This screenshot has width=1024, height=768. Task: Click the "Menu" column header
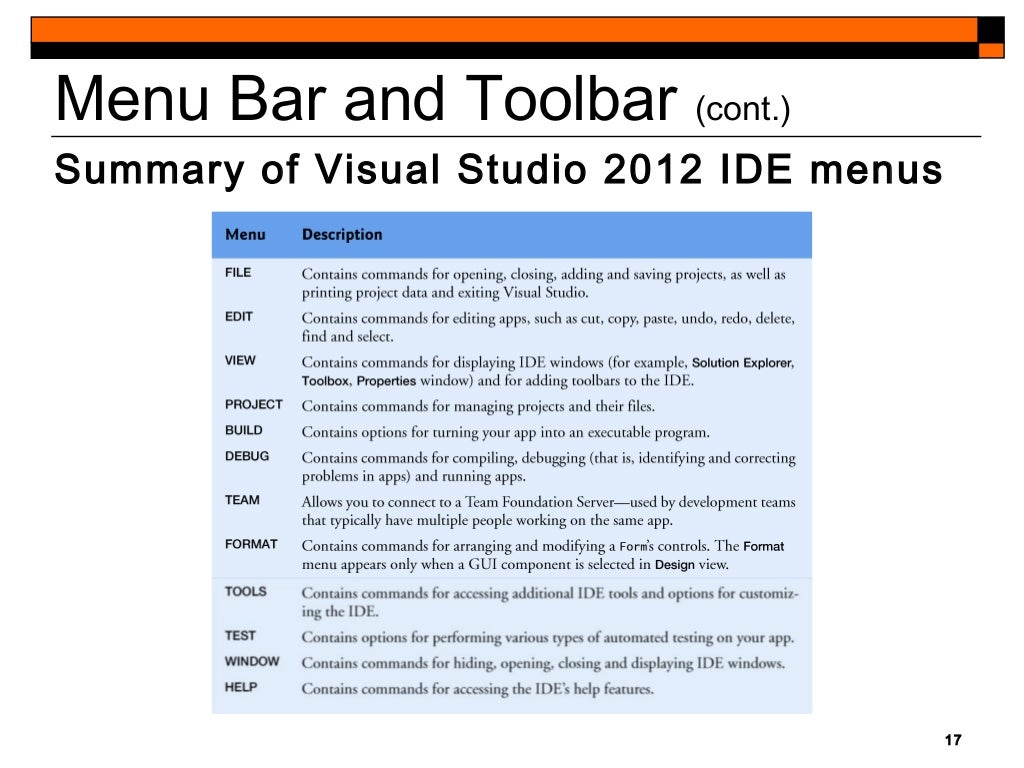coord(245,234)
